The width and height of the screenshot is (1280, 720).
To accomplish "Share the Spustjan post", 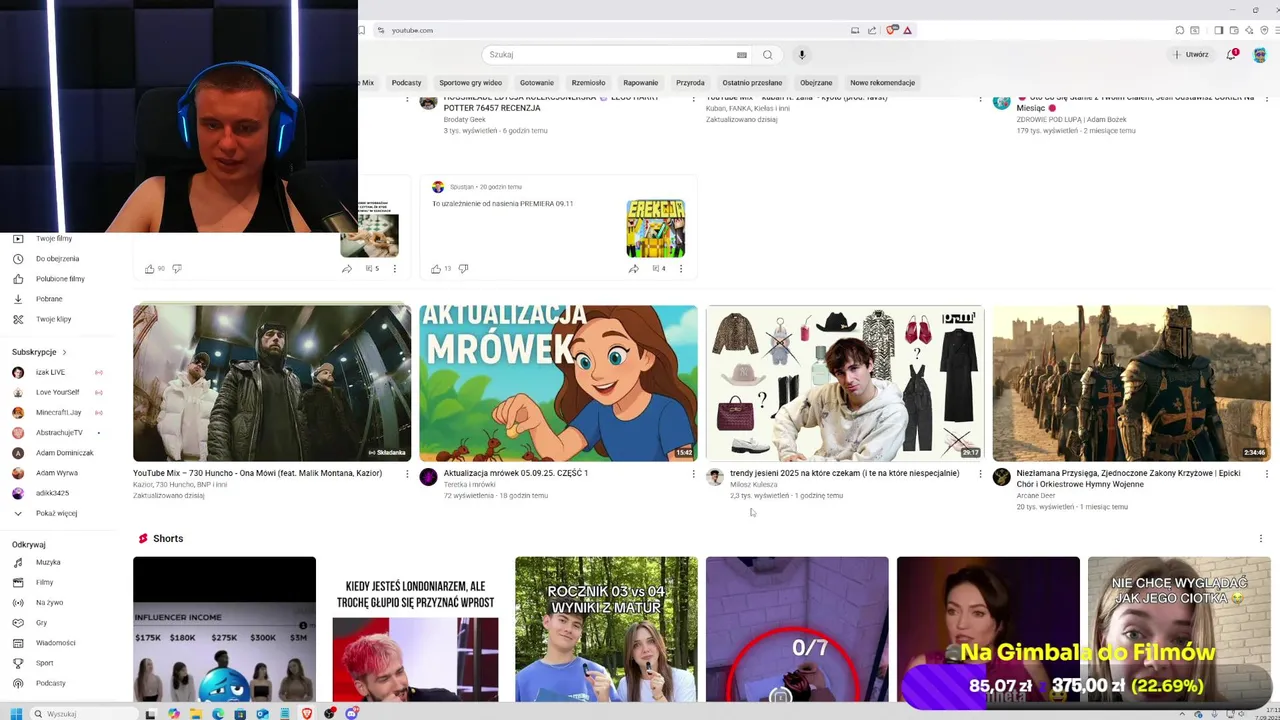I will 633,268.
